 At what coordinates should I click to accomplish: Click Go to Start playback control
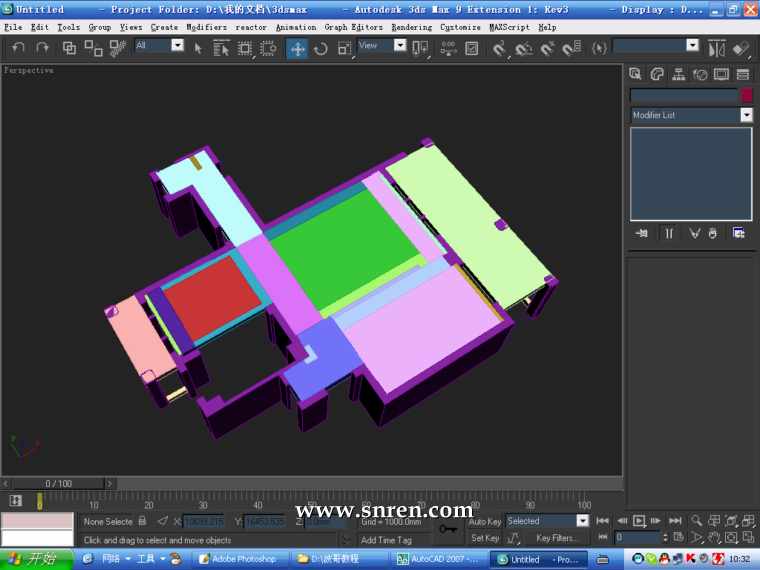tap(602, 521)
